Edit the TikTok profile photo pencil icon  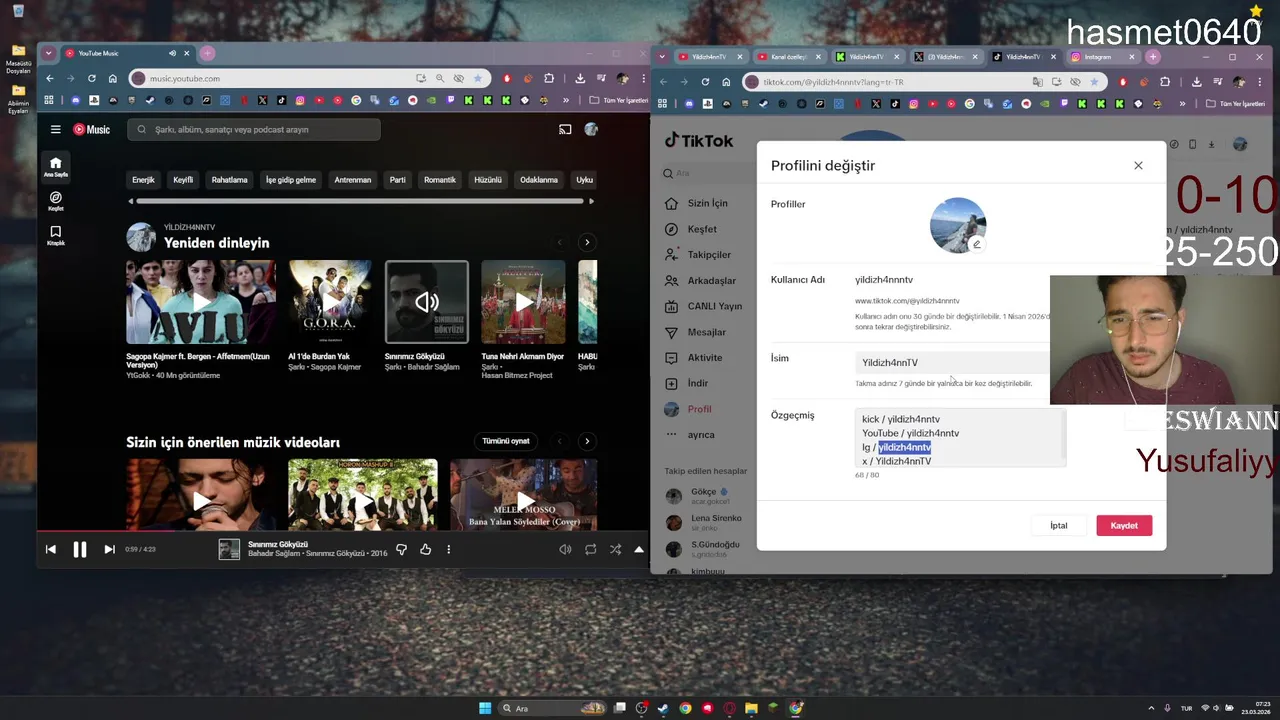click(977, 244)
